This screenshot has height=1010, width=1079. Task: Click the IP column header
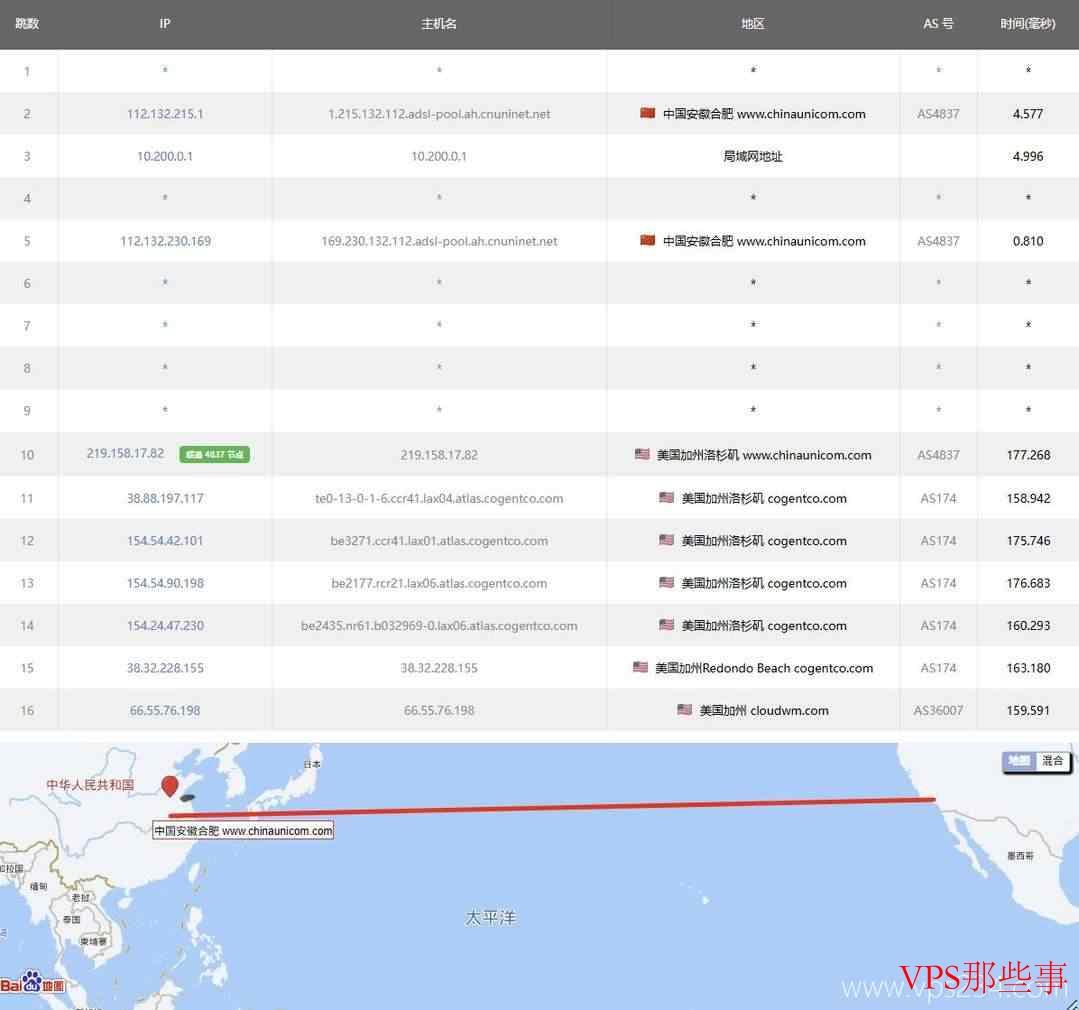point(164,23)
